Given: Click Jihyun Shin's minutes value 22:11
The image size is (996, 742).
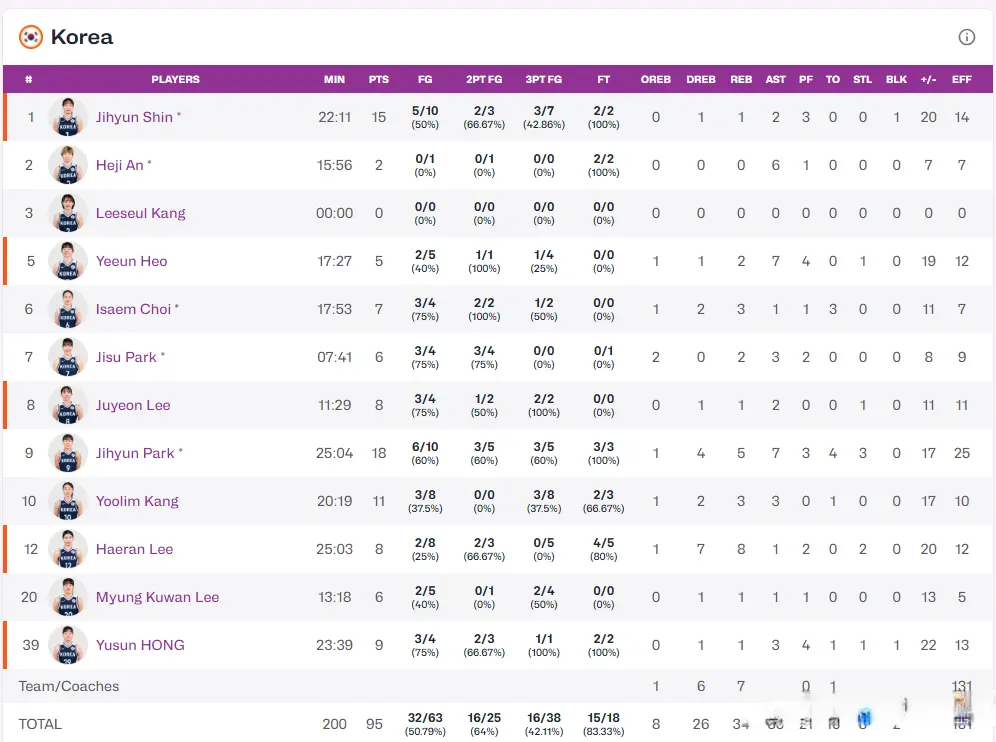Looking at the screenshot, I should coord(335,117).
